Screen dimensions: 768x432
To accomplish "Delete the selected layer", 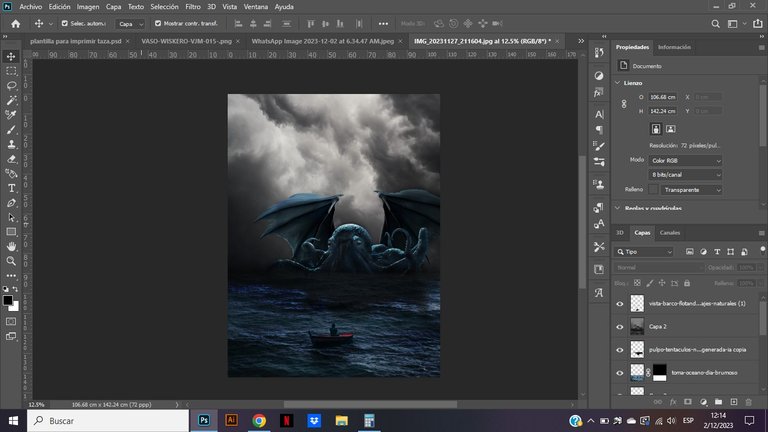I will [748, 402].
